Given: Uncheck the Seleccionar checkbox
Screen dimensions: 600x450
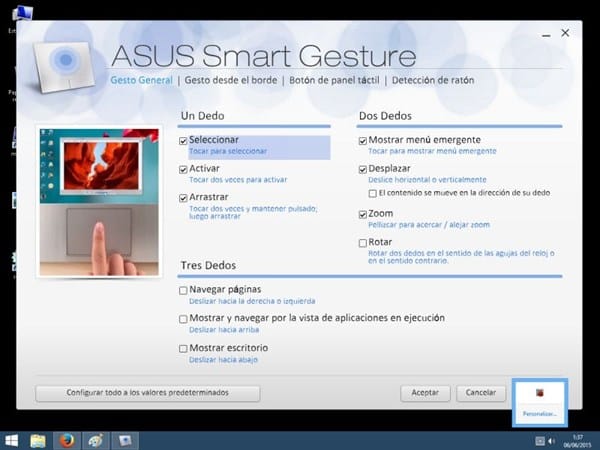Looking at the screenshot, I should click(183, 141).
